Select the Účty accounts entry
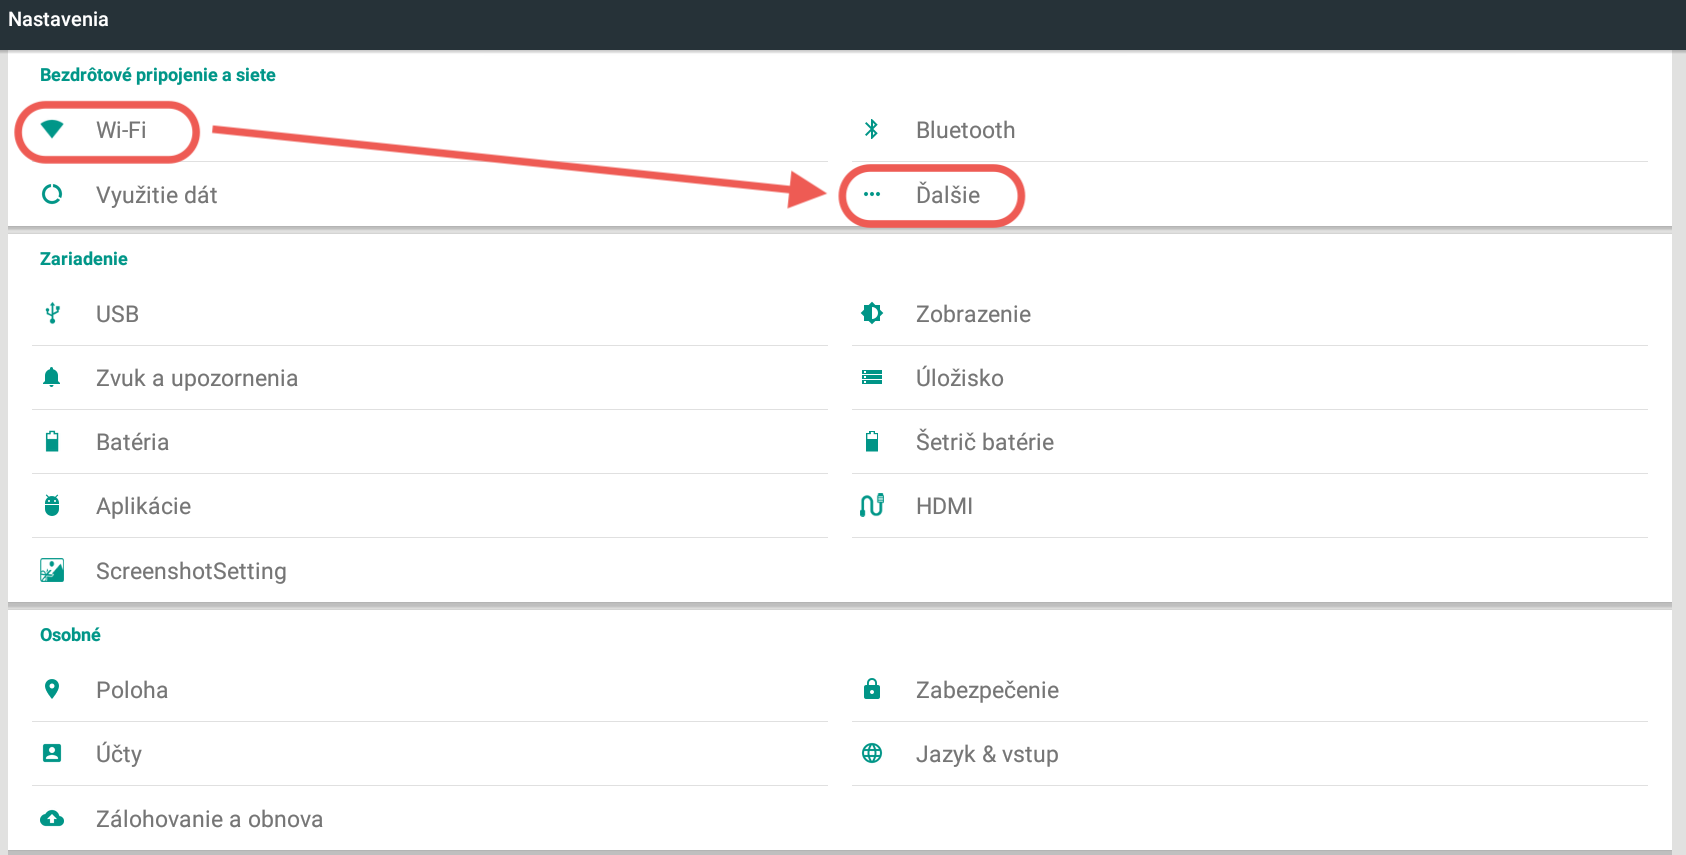The width and height of the screenshot is (1686, 855). coord(119,754)
